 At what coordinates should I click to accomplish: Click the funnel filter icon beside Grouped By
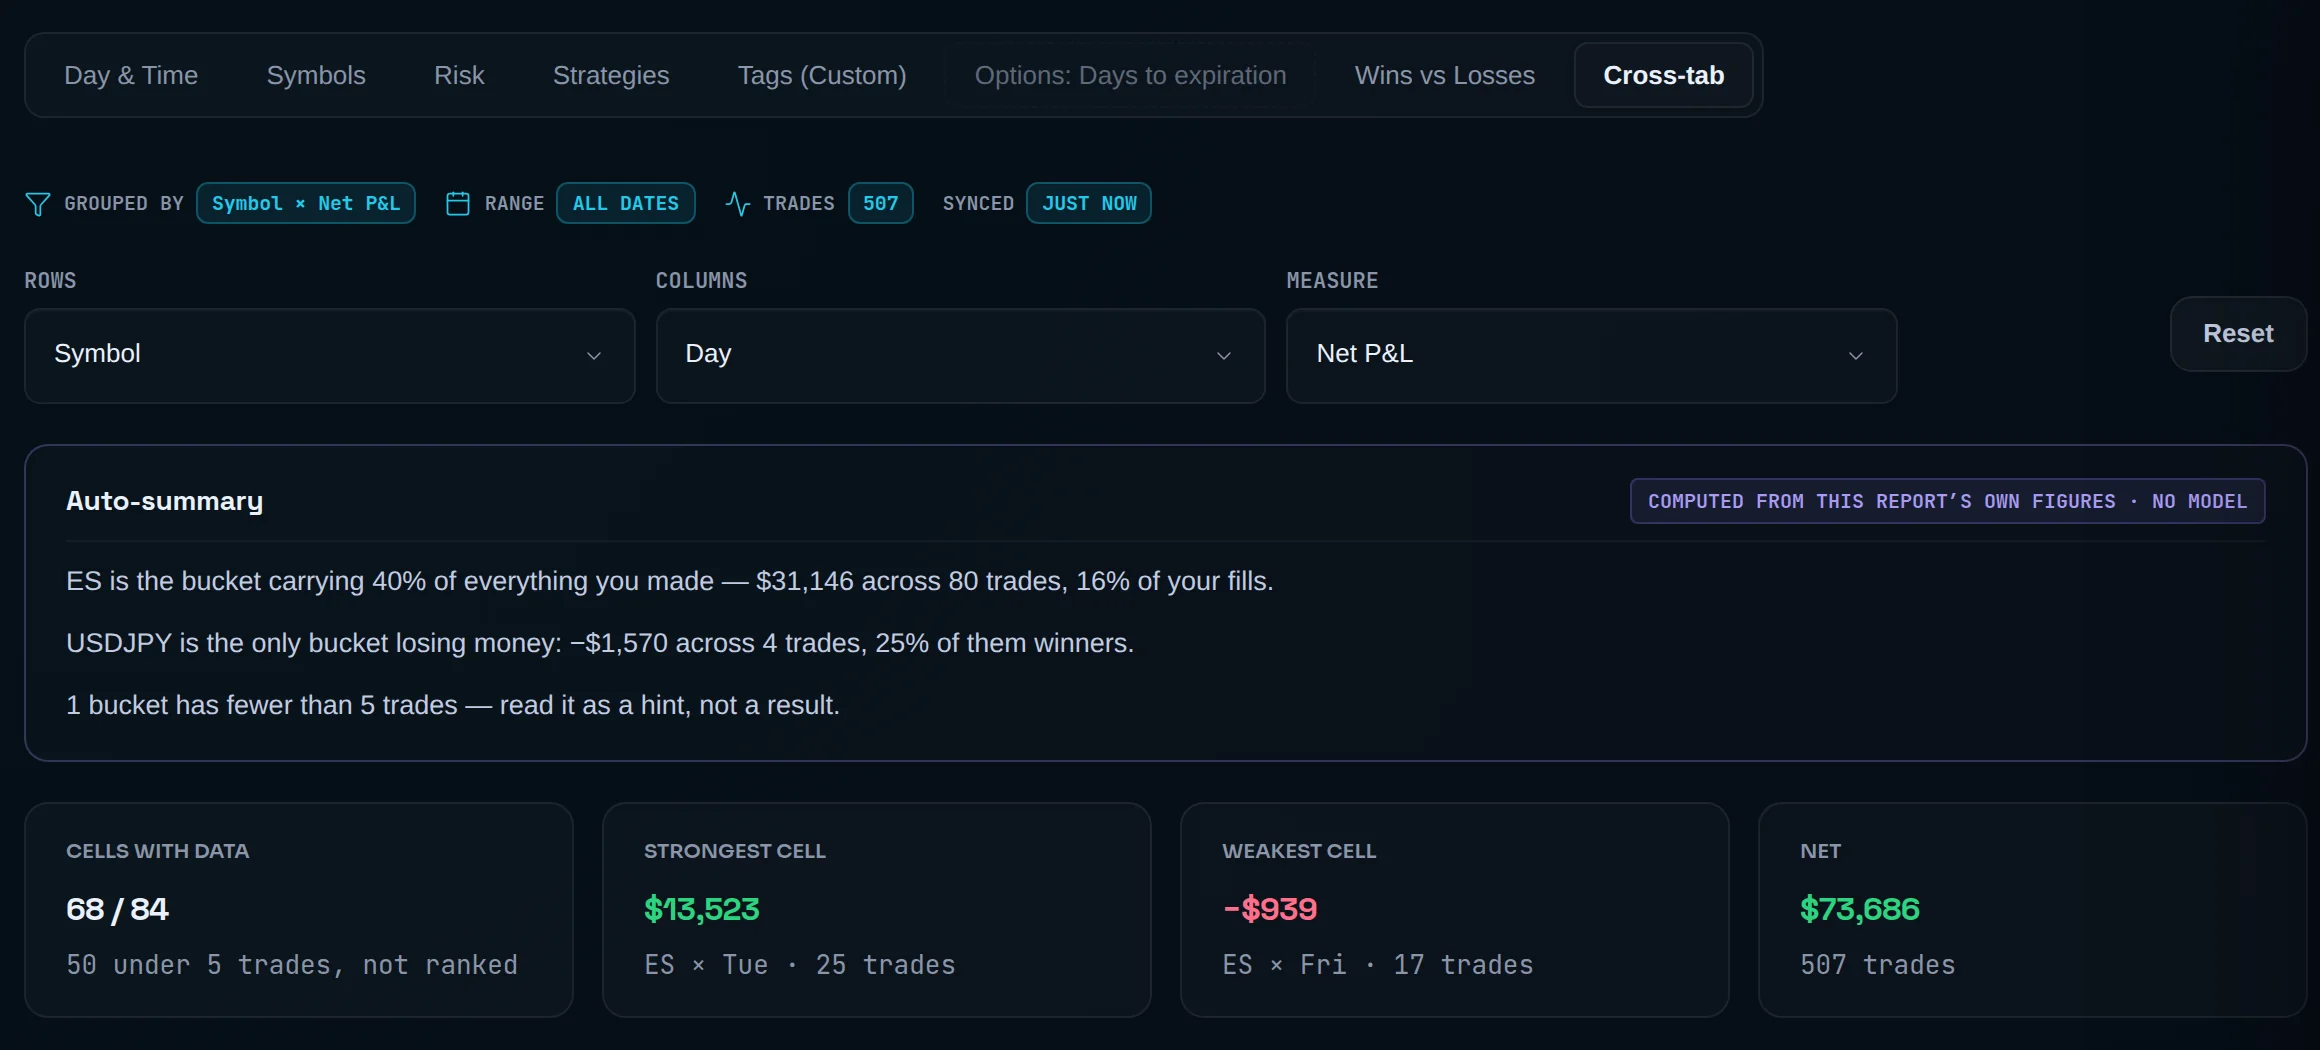[x=38, y=204]
